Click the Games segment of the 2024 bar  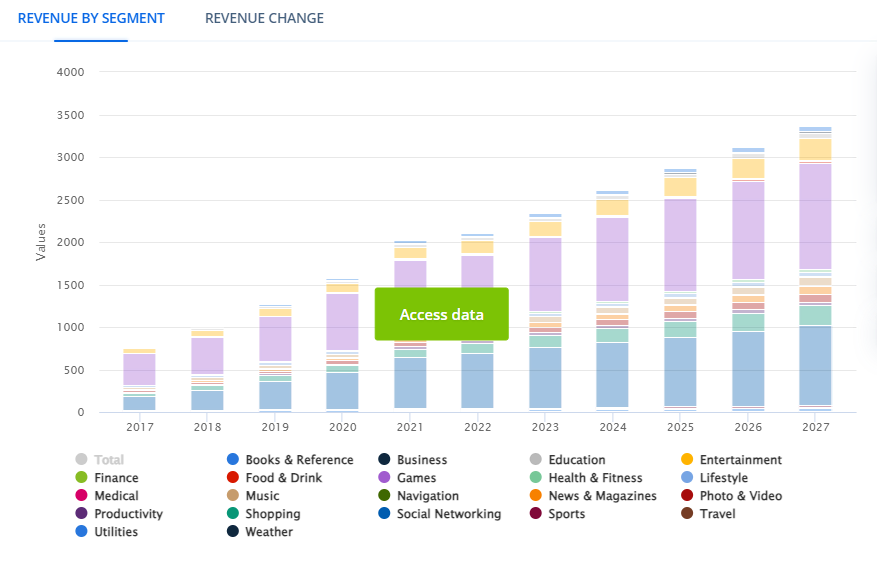click(x=612, y=259)
